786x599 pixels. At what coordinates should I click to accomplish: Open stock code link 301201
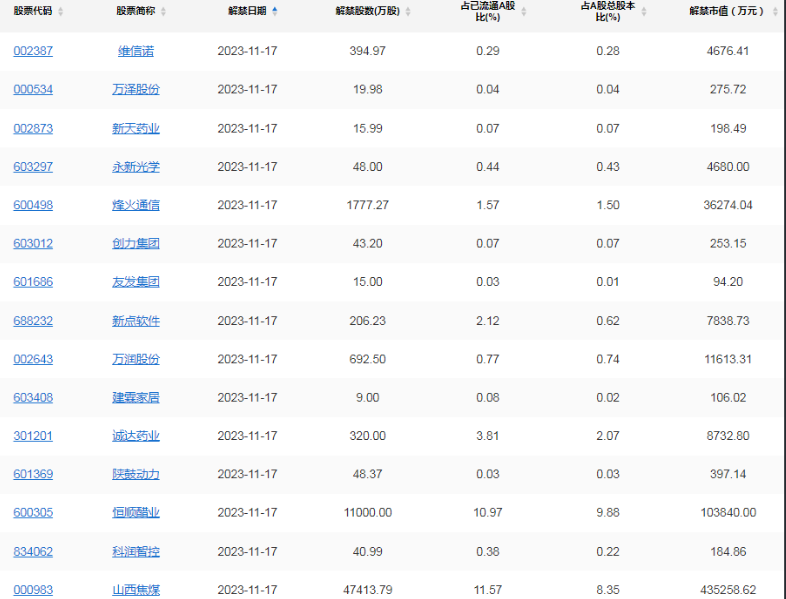point(33,436)
